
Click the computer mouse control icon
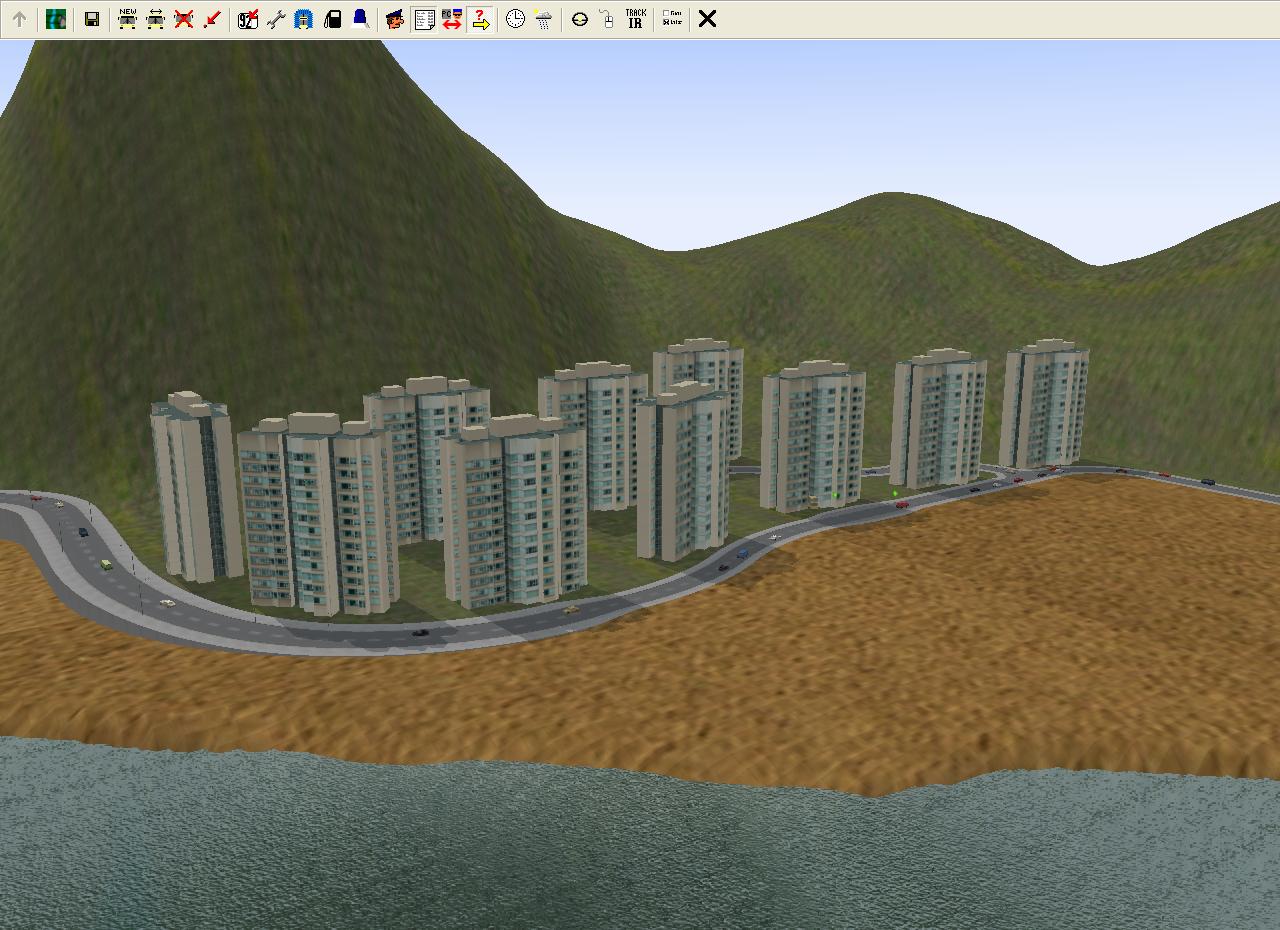607,19
